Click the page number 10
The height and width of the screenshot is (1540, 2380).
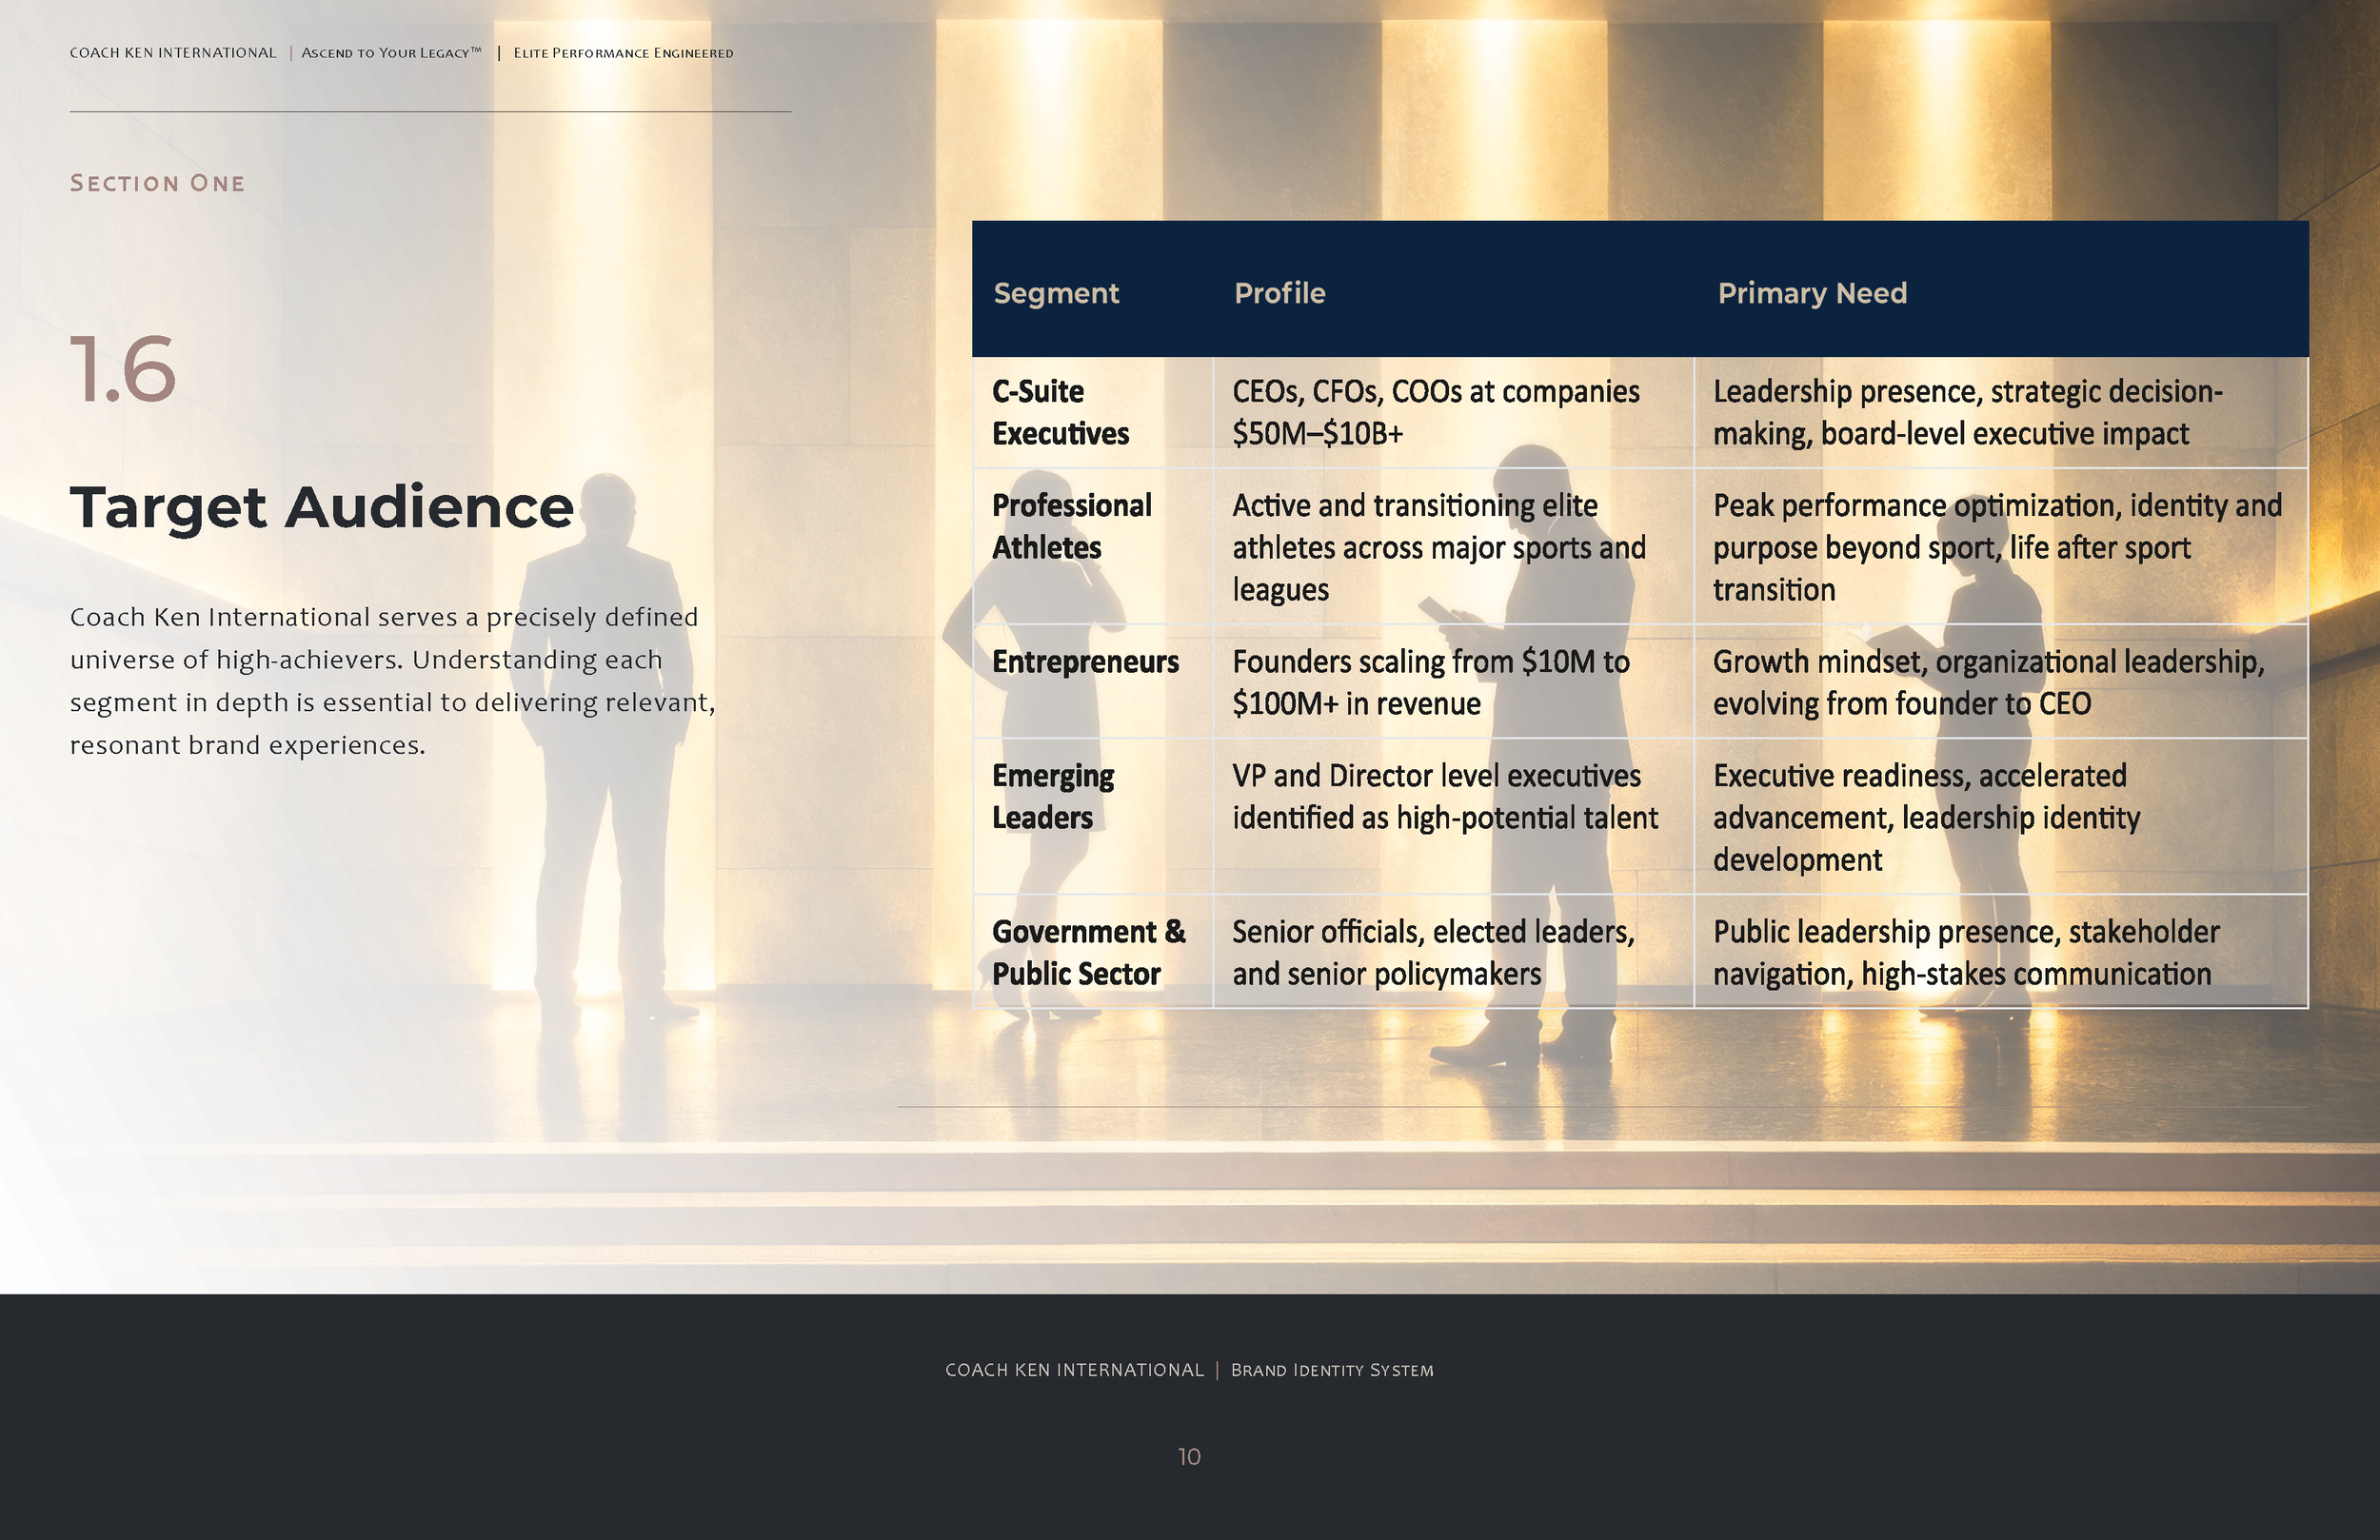(x=1189, y=1457)
